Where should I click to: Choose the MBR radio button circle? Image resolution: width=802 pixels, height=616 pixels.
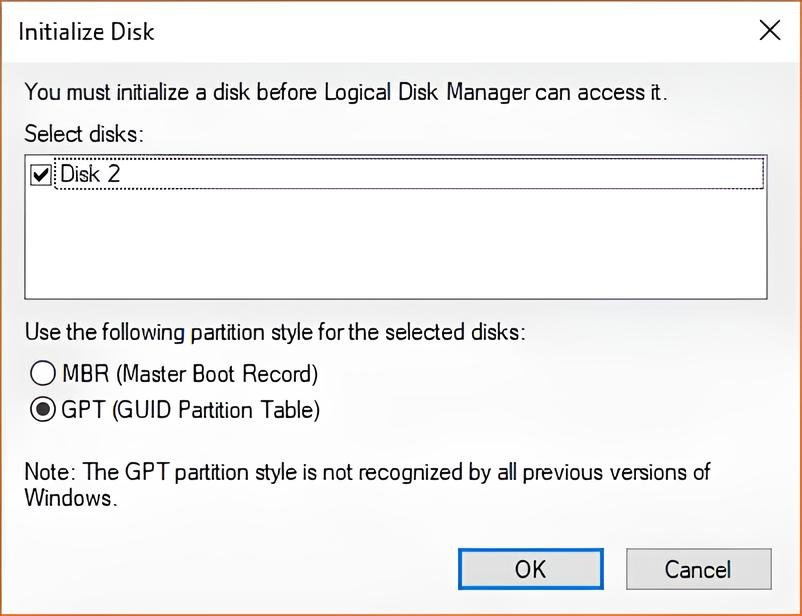[42, 373]
